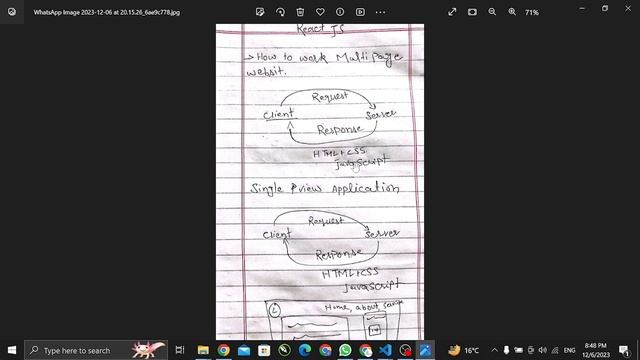Open the Windows Start menu
This screenshot has width=640, height=360.
click(x=12, y=350)
